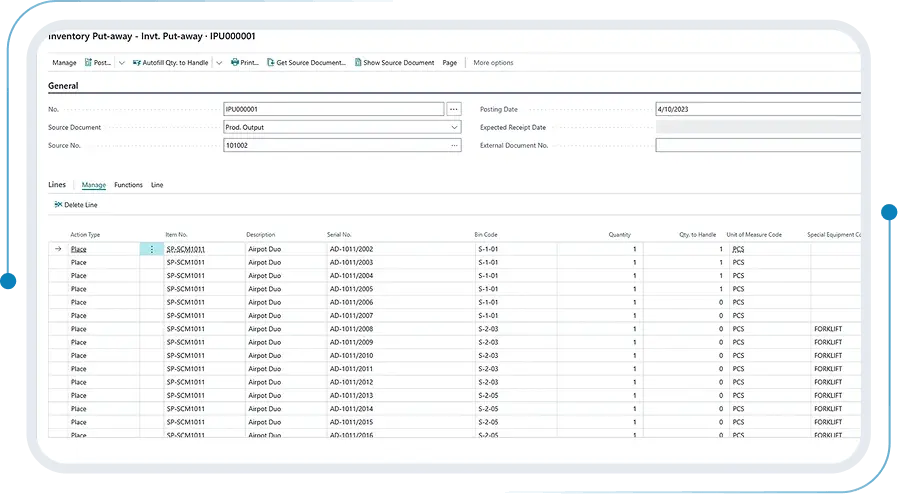Click bin code in AD-1011/2013 row
This screenshot has height=494, width=898.
pos(488,396)
